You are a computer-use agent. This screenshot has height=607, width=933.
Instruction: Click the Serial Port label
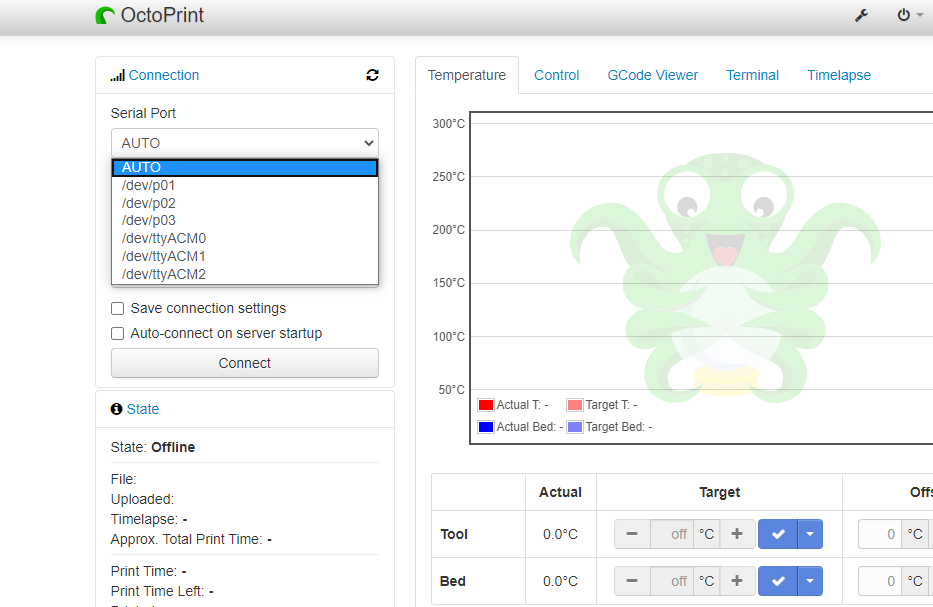pyautogui.click(x=143, y=113)
